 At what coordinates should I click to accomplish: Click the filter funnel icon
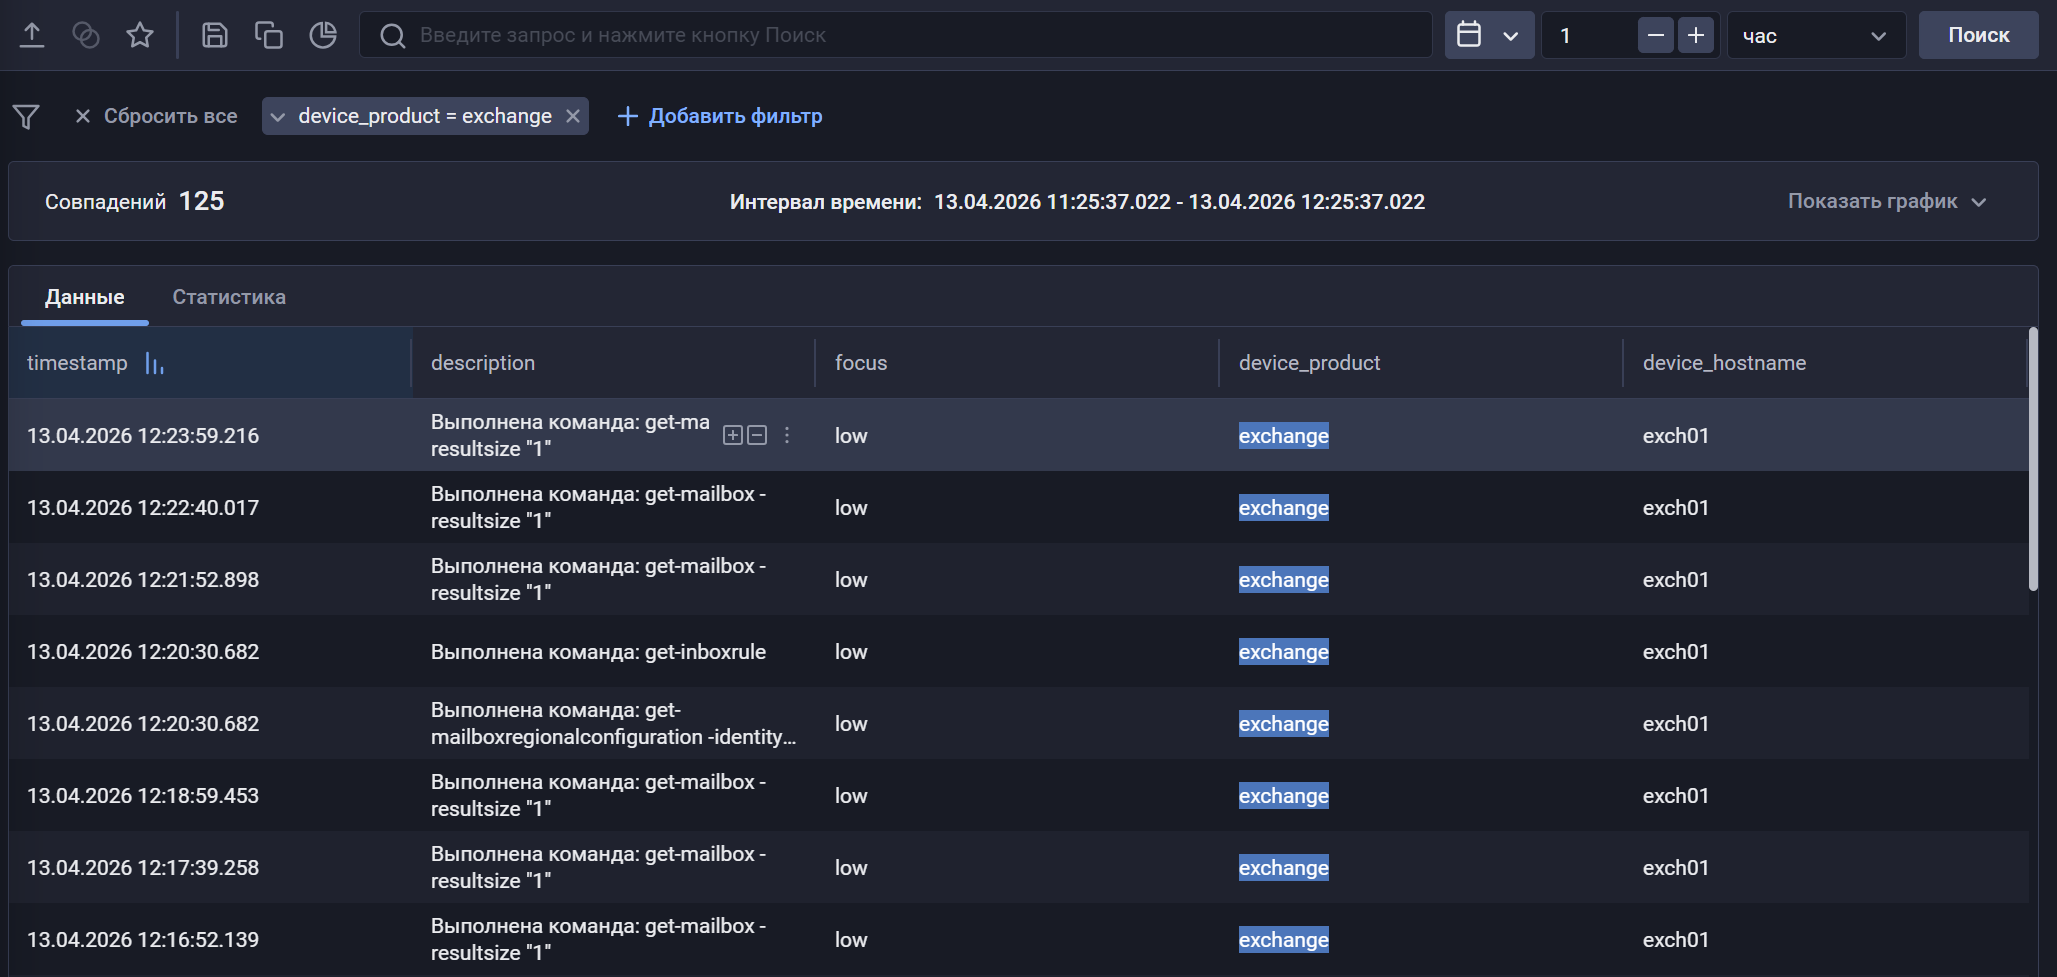tap(25, 116)
